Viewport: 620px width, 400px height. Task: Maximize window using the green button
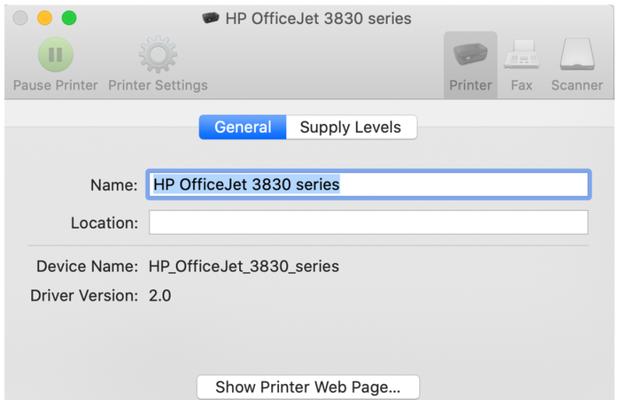pos(69,18)
